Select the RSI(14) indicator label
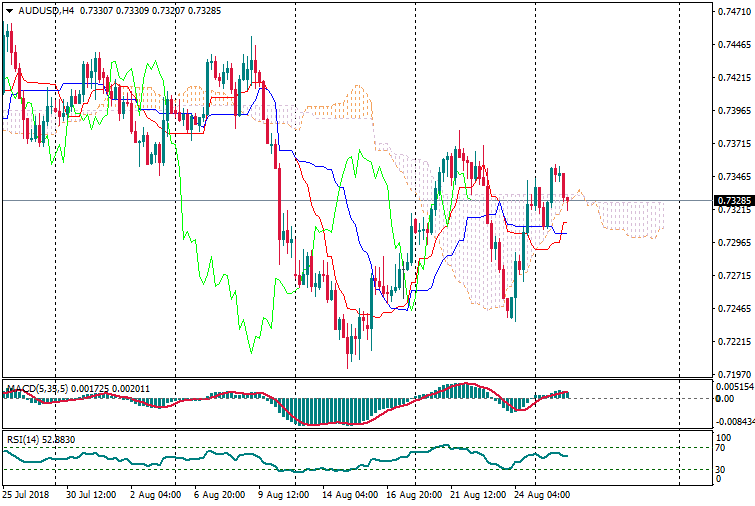 pyautogui.click(x=25, y=439)
